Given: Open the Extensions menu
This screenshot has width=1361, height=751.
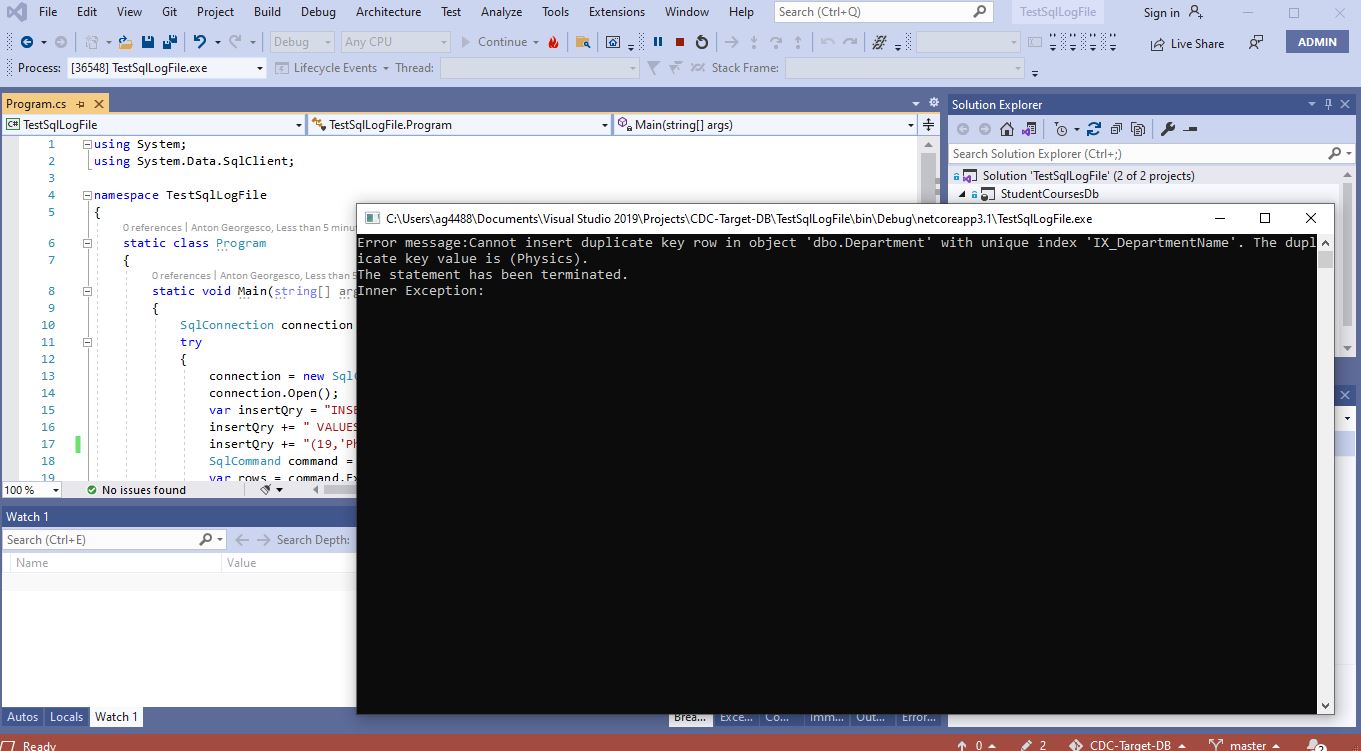Looking at the screenshot, I should pyautogui.click(x=617, y=12).
